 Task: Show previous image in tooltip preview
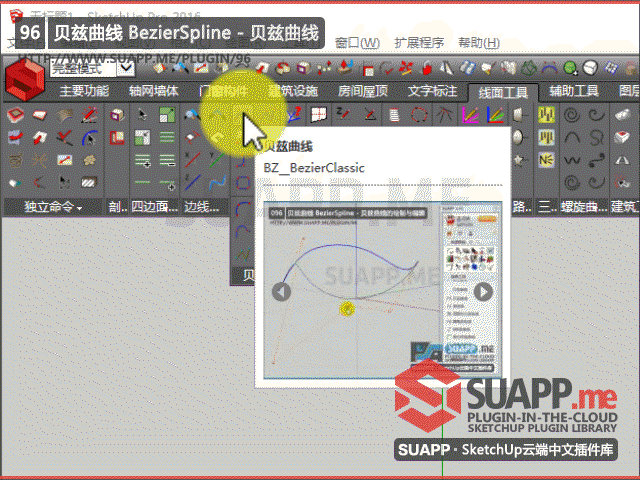[x=281, y=291]
